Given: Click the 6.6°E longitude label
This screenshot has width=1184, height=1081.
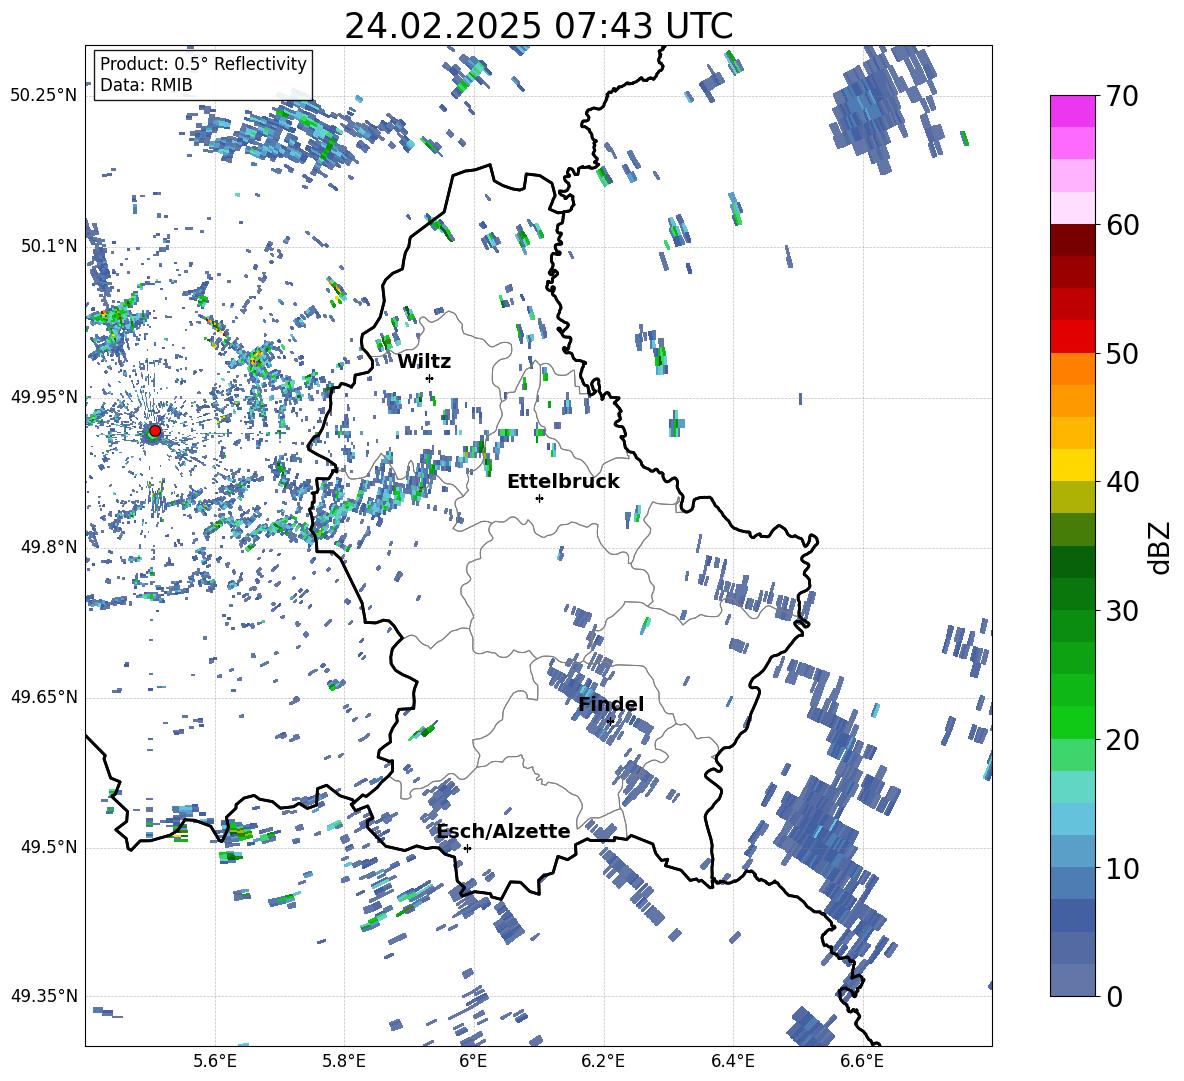Looking at the screenshot, I should coord(862,1061).
